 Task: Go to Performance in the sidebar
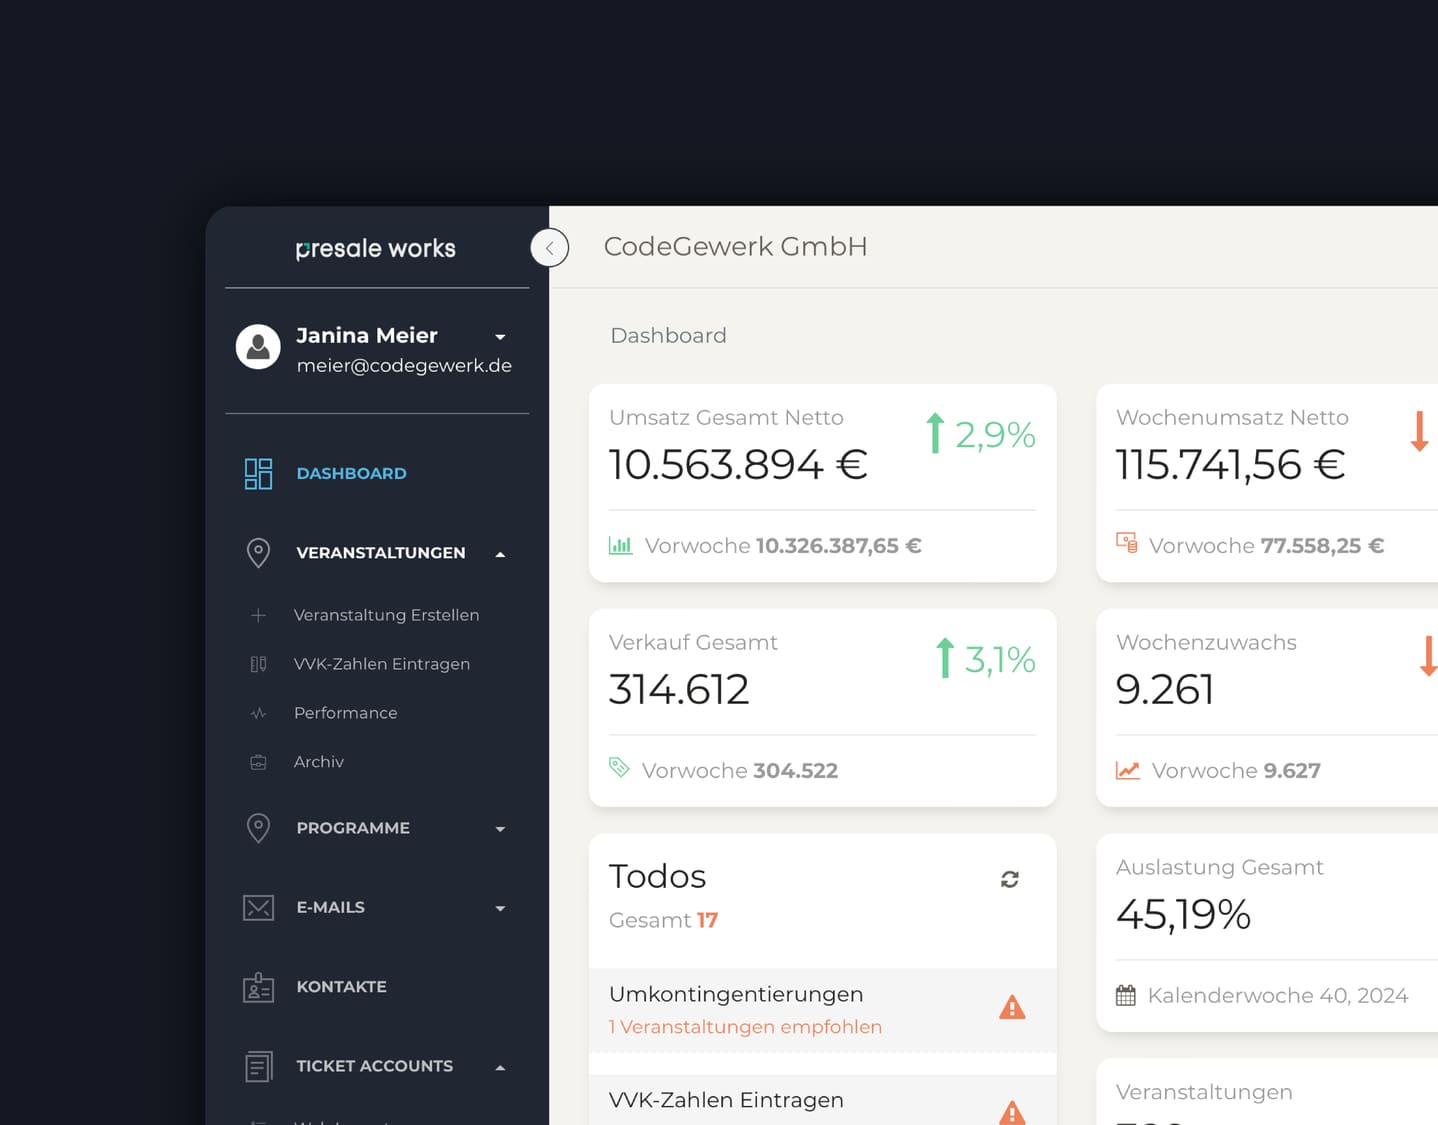click(x=345, y=713)
